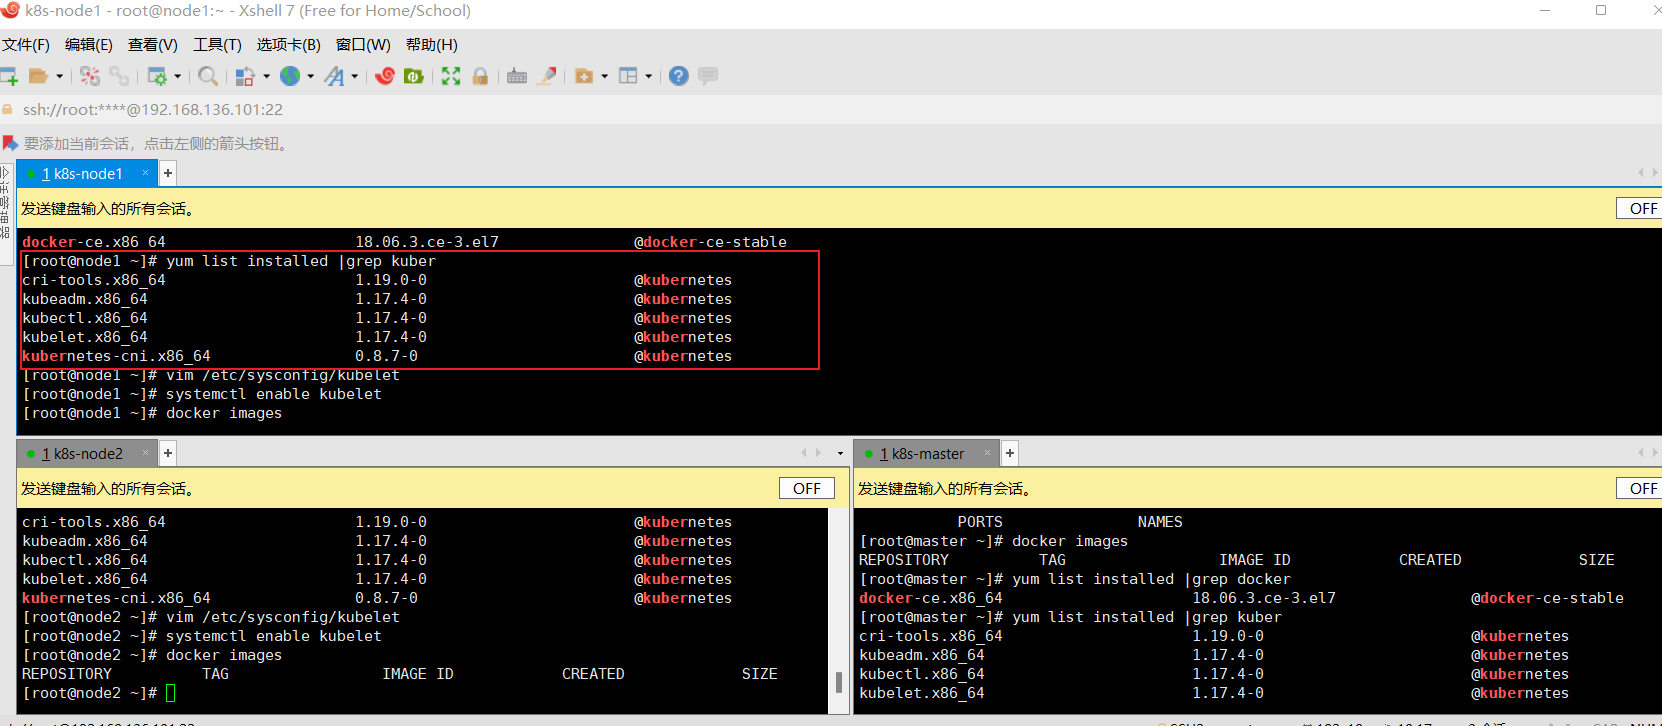
Task: Toggle full screen with green arrows icon
Action: tap(451, 76)
